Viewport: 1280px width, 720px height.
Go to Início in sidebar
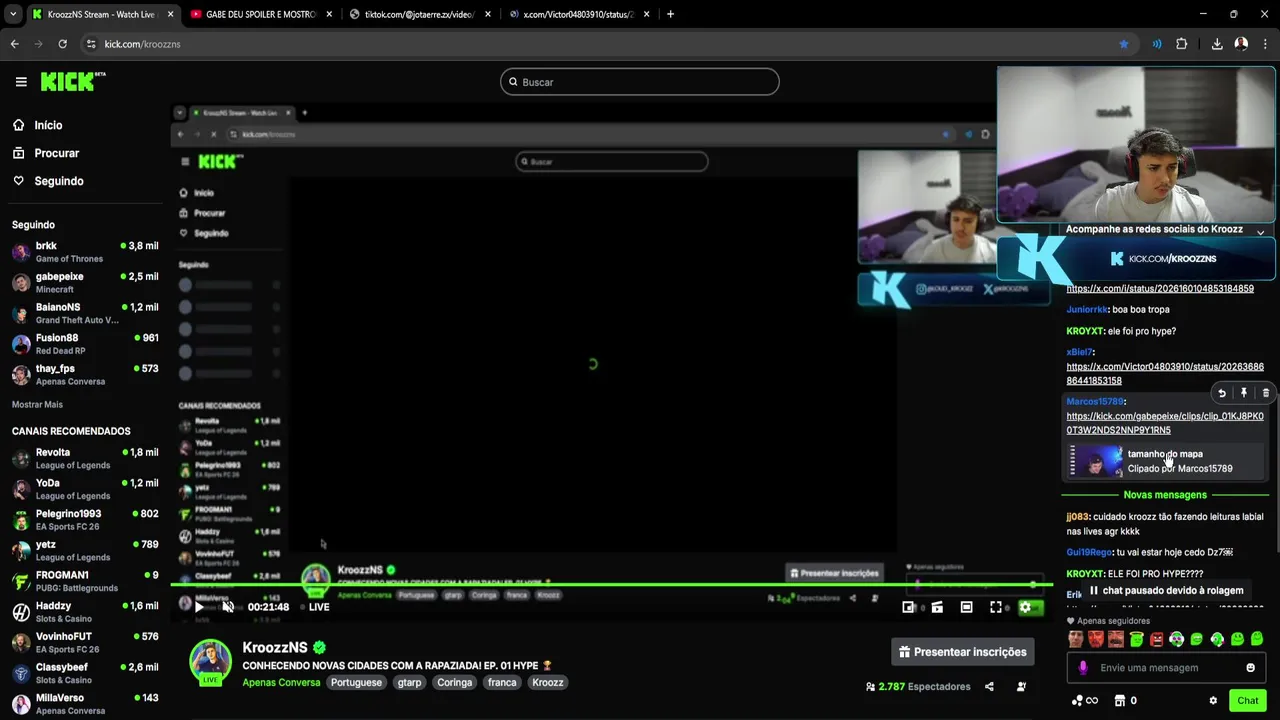coord(38,125)
